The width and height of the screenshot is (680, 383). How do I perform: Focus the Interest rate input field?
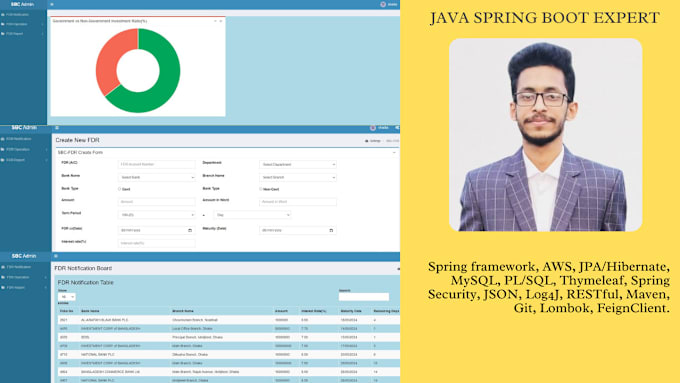(157, 243)
